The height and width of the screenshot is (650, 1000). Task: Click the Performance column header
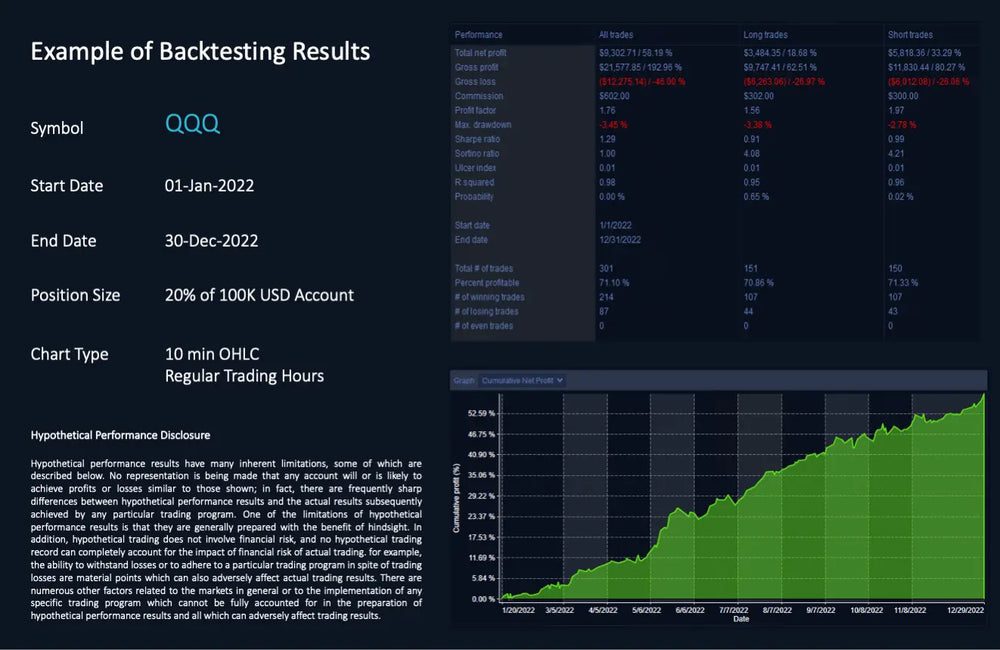(478, 35)
